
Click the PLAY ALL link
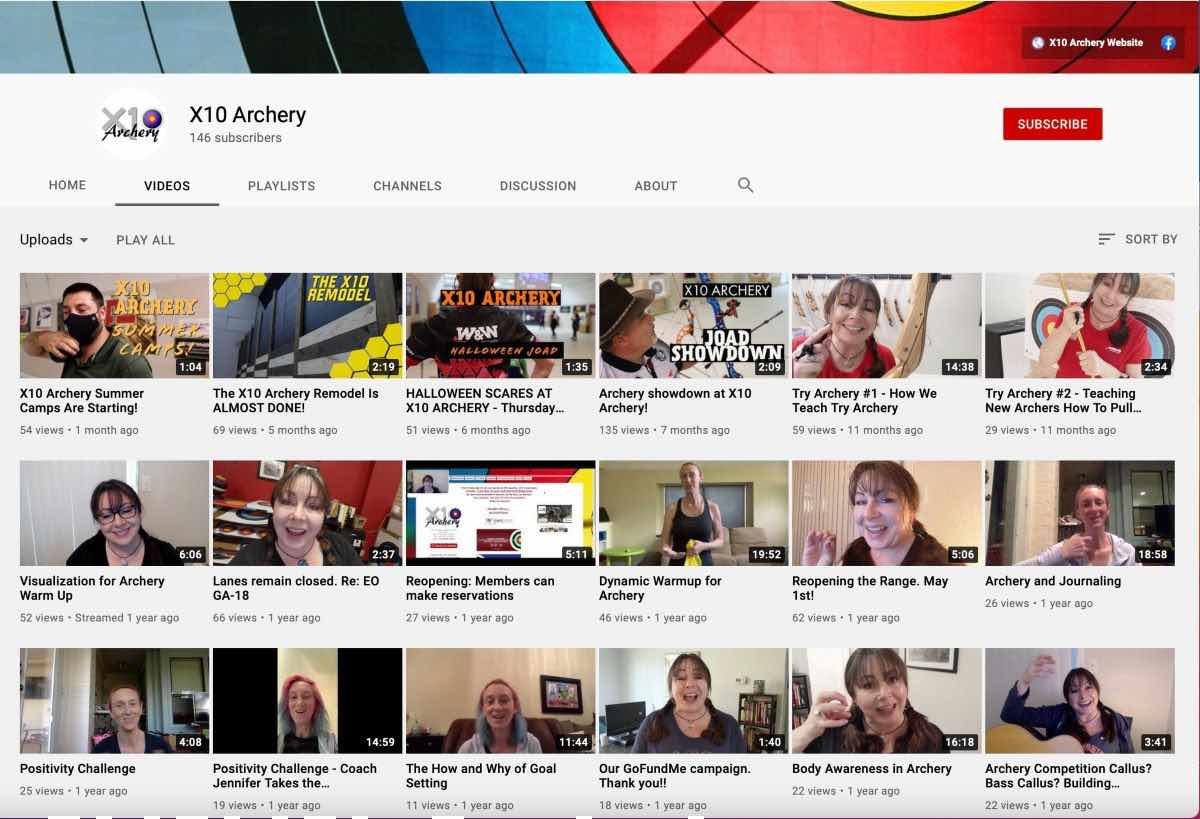tap(145, 240)
